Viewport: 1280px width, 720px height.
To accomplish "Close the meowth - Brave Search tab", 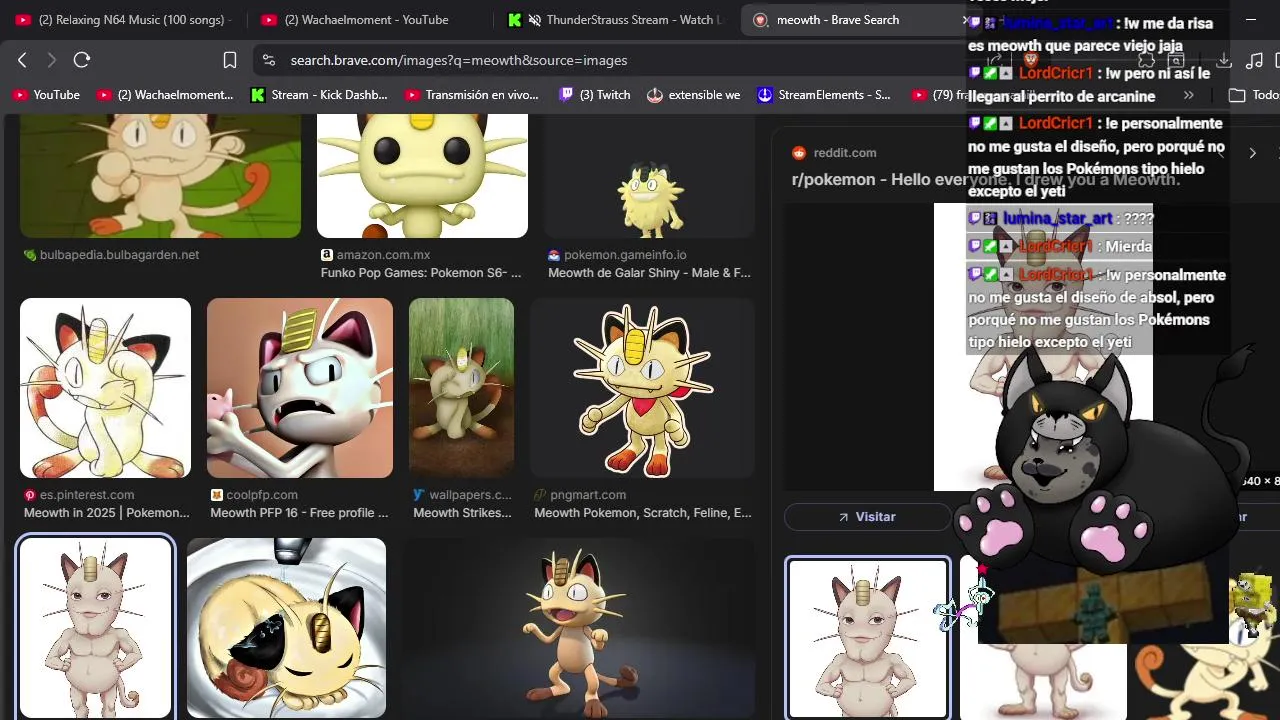I will pyautogui.click(x=965, y=19).
